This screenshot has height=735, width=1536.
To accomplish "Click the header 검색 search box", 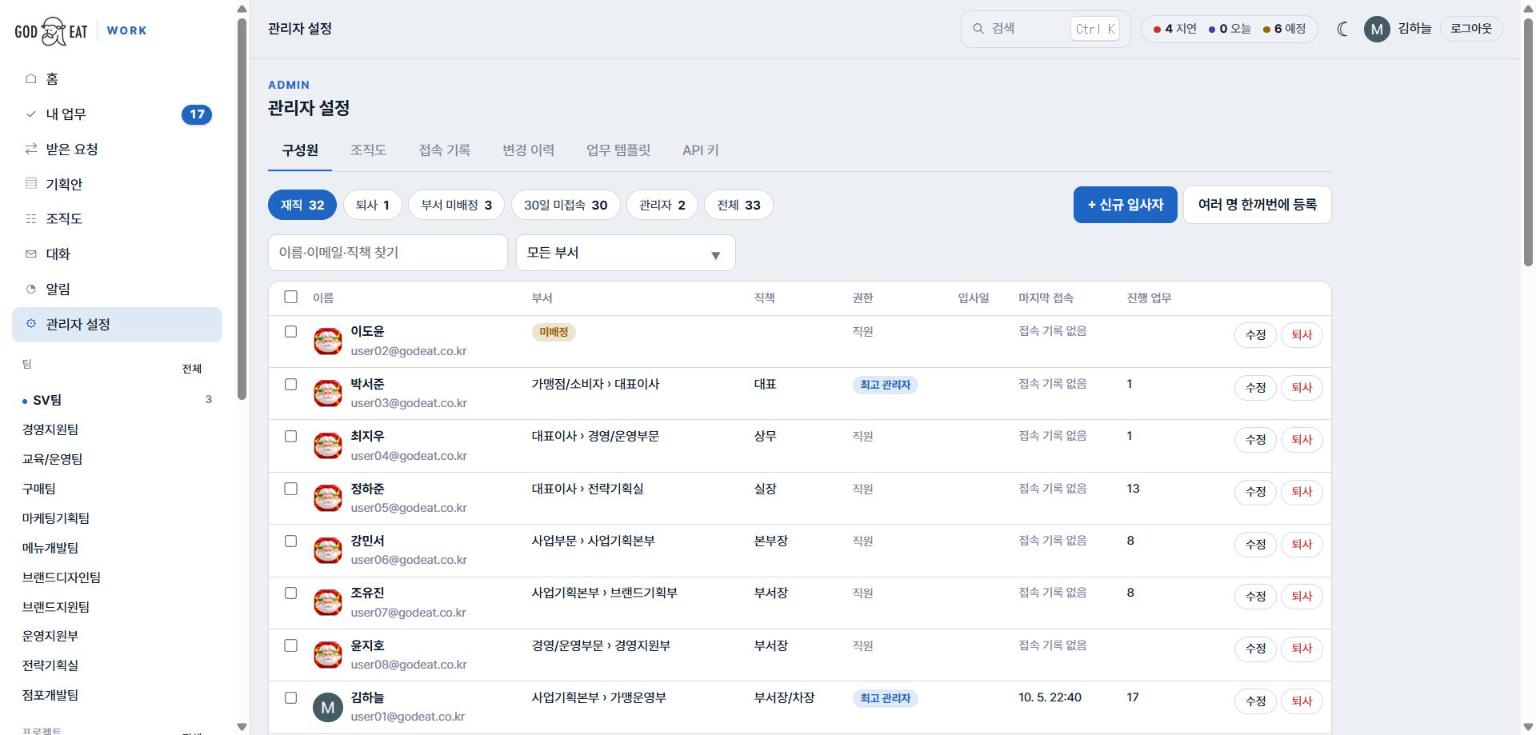I will (x=1045, y=29).
